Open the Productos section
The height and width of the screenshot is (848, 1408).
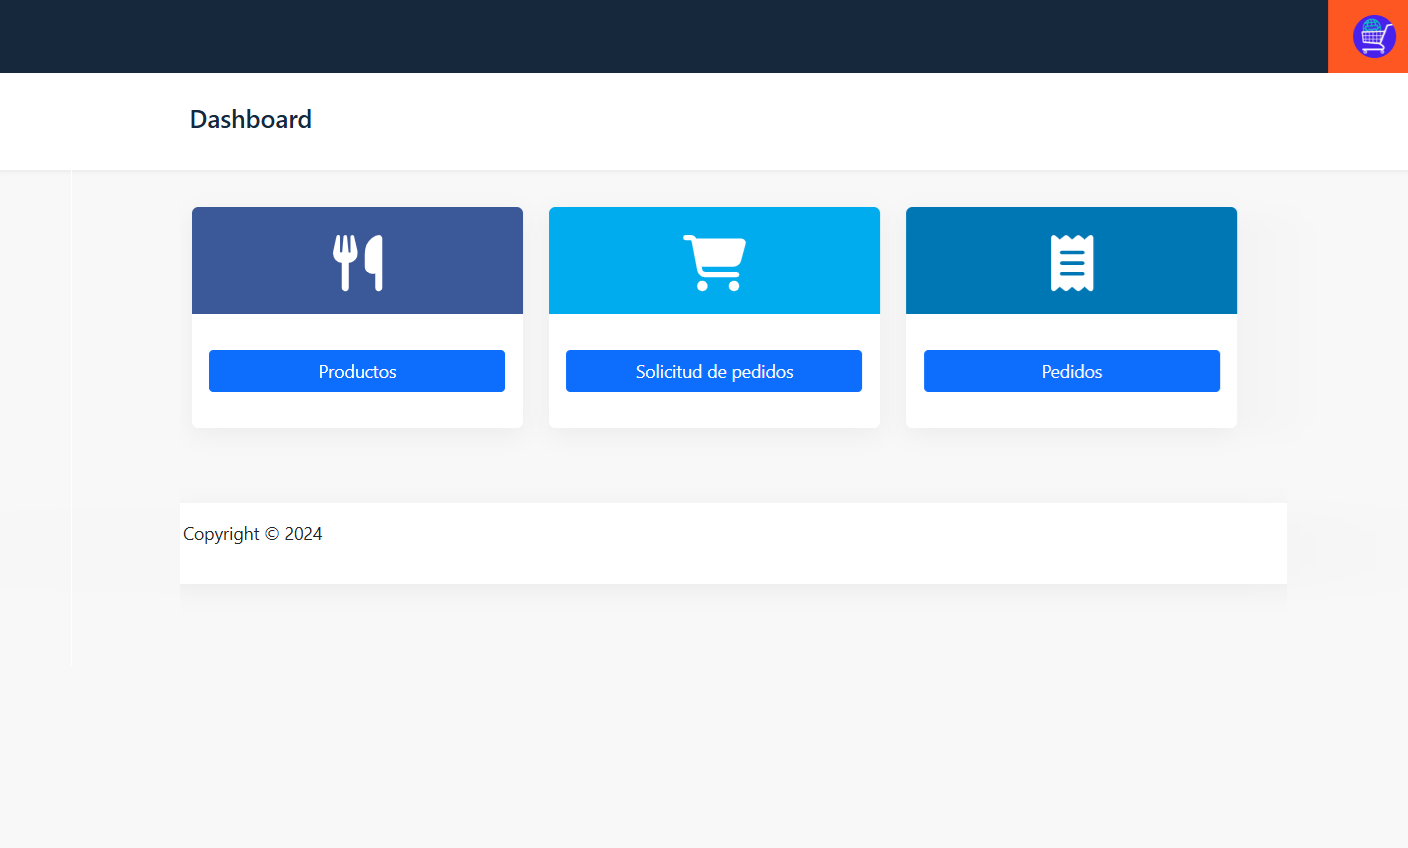[x=357, y=371]
